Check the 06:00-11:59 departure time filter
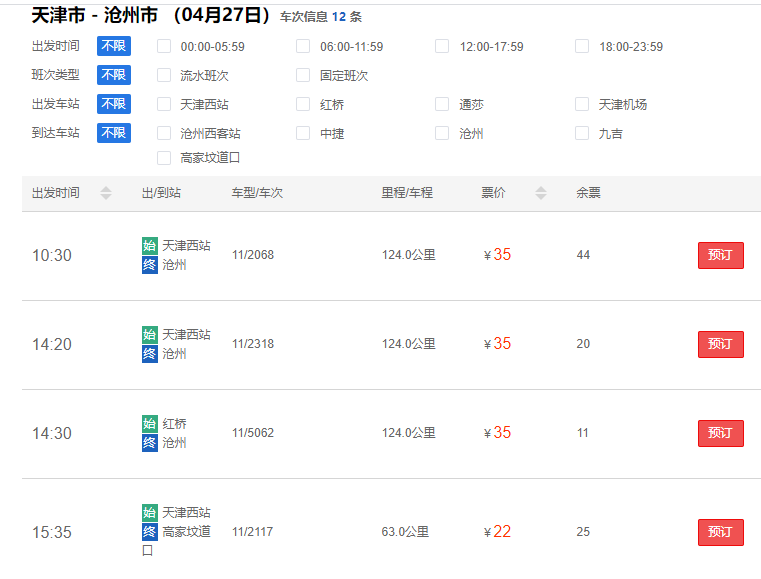The width and height of the screenshot is (761, 579). 303,46
